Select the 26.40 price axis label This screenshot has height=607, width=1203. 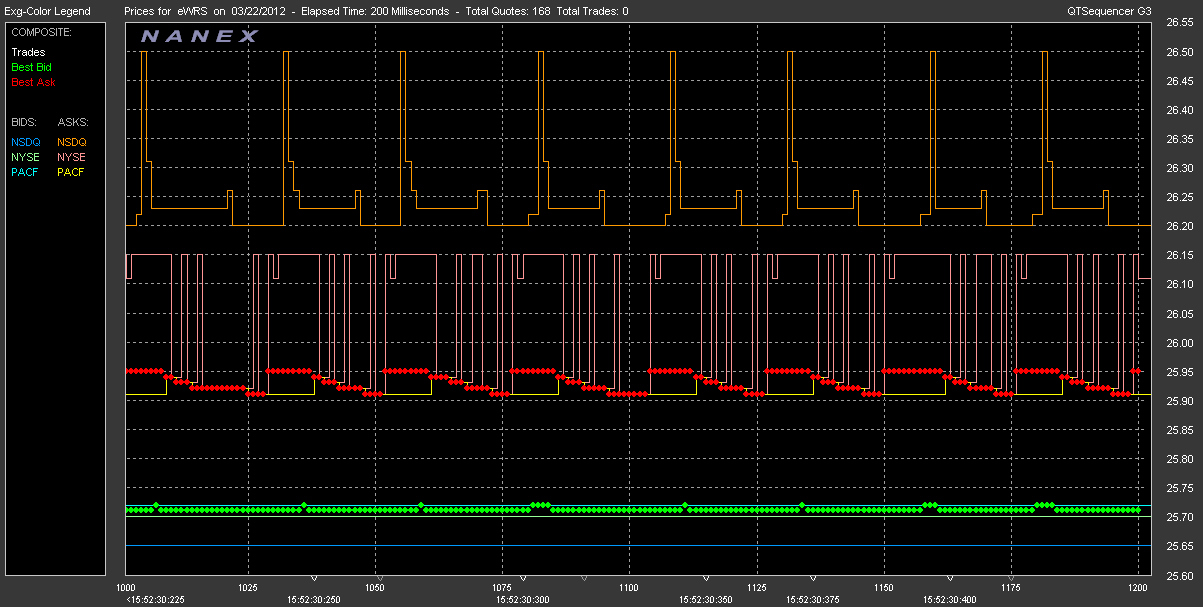click(1180, 110)
